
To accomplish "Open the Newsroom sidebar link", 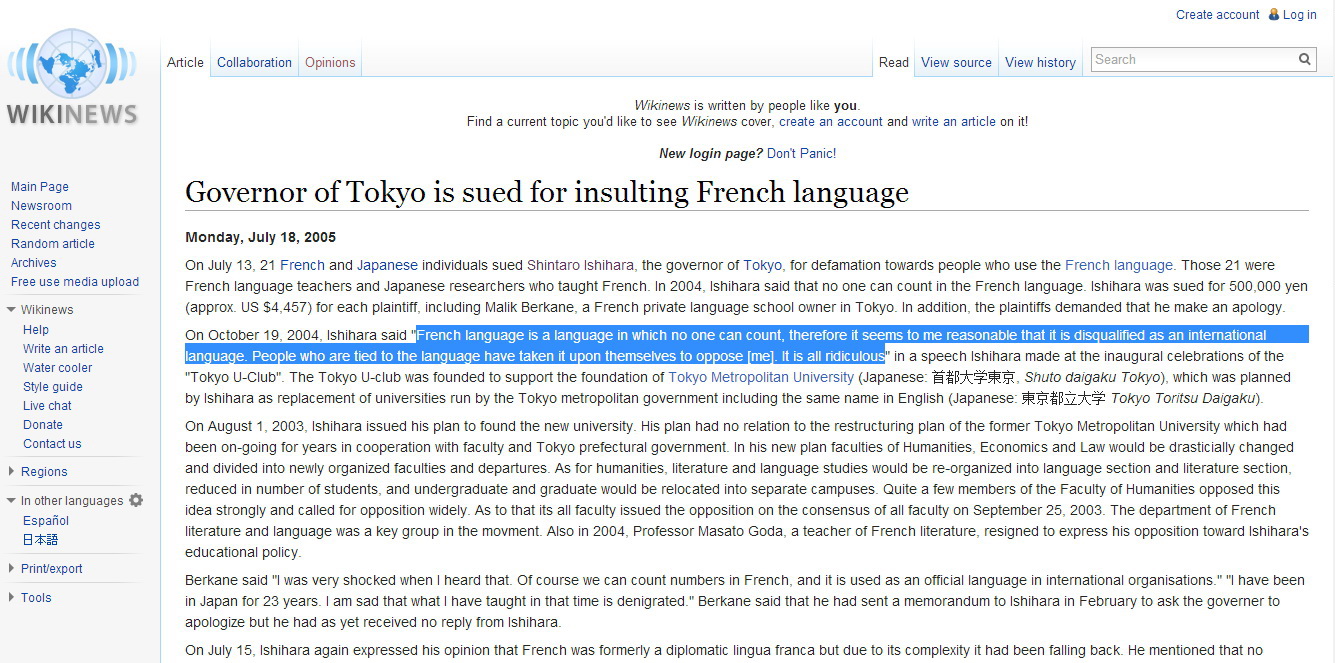I will [x=41, y=206].
